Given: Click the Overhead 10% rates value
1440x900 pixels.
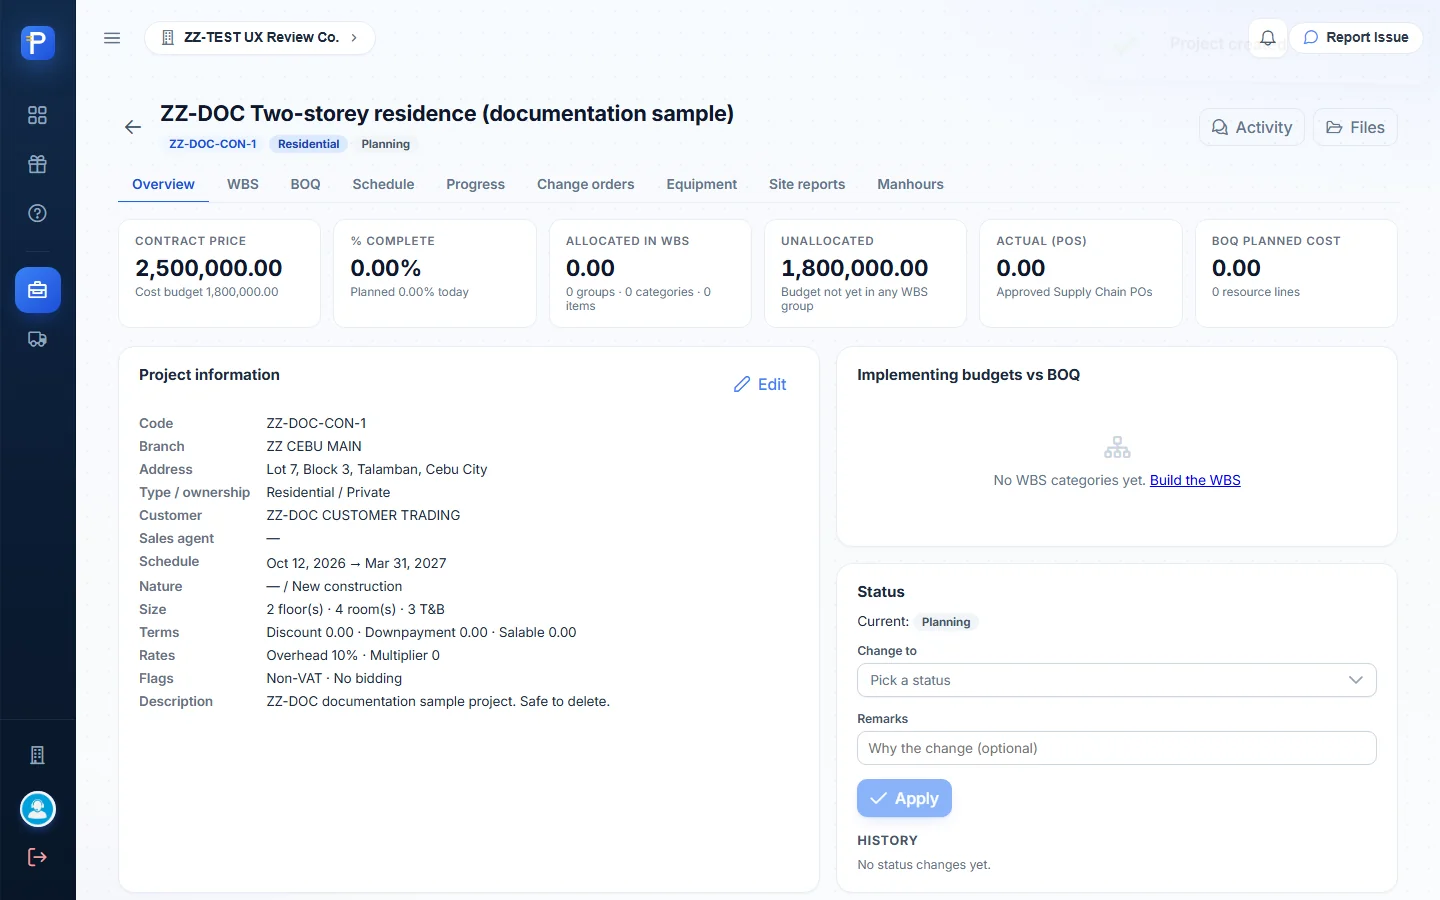Looking at the screenshot, I should [x=353, y=655].
